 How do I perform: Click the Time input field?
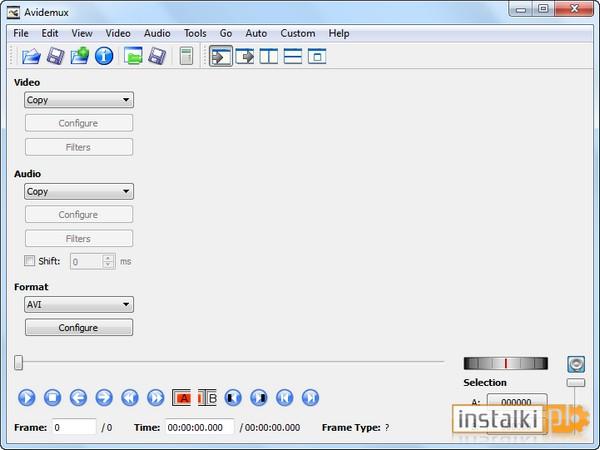(199, 427)
